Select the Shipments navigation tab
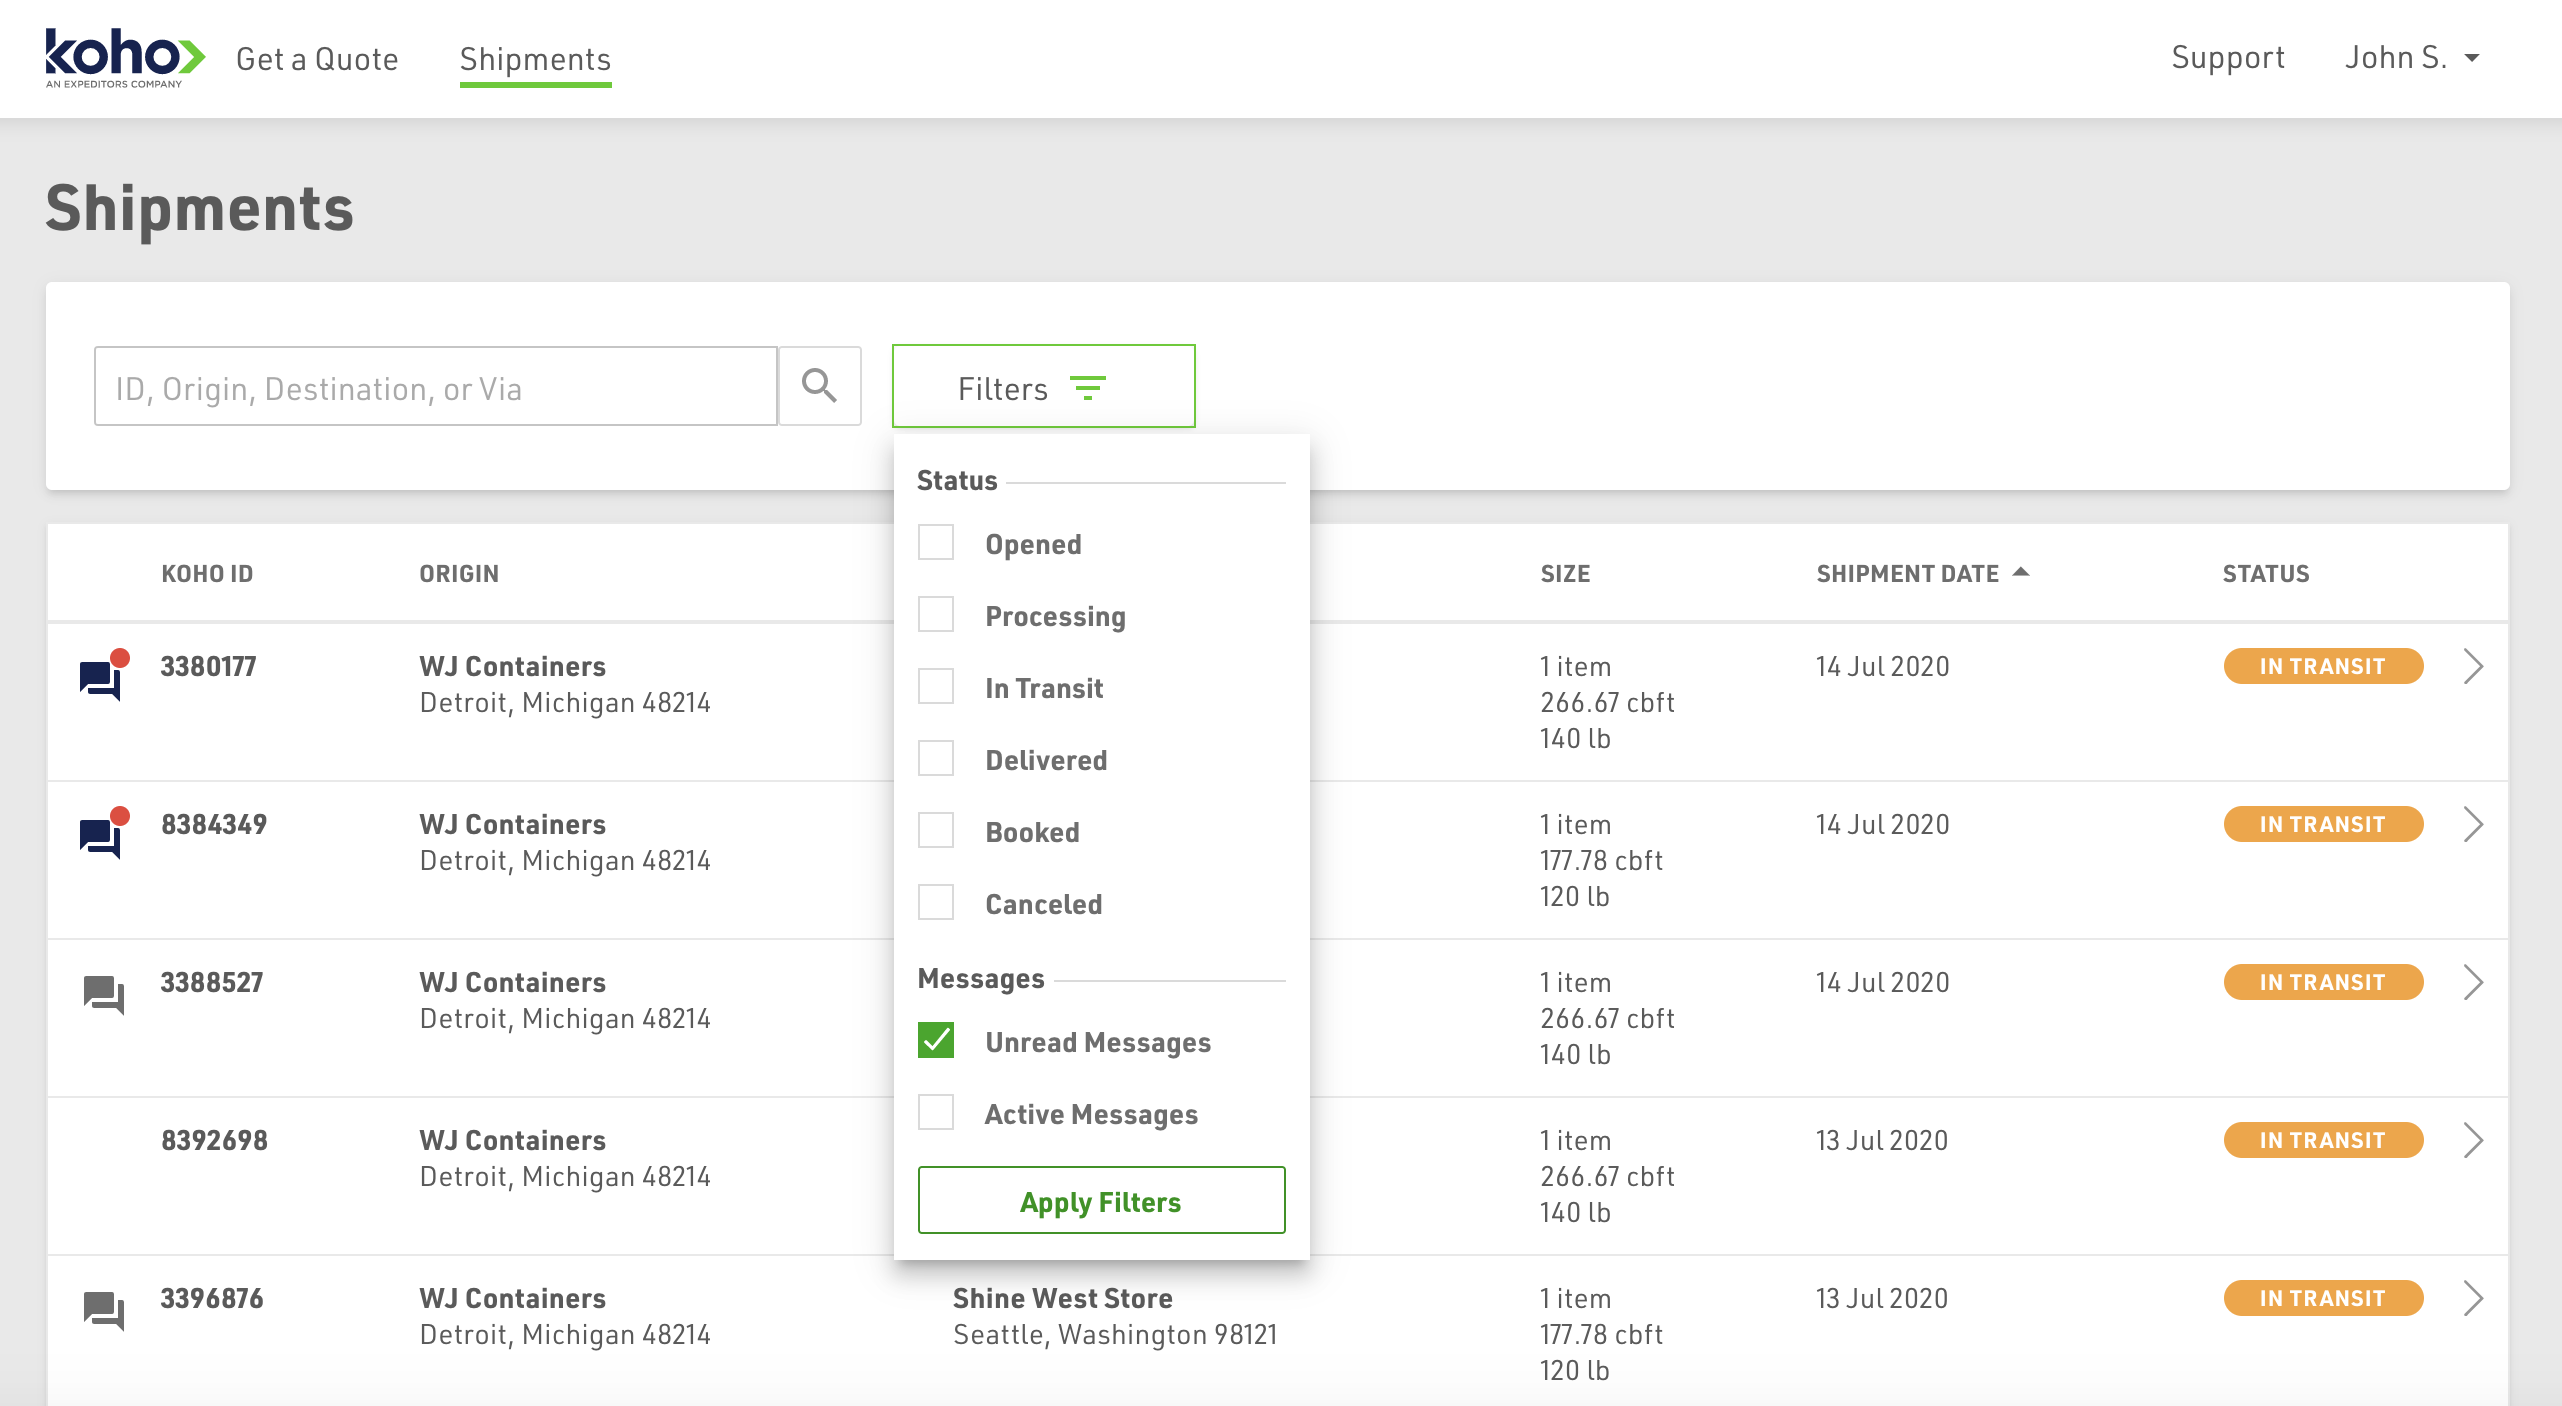Screen dimensions: 2562x1406 [535, 59]
